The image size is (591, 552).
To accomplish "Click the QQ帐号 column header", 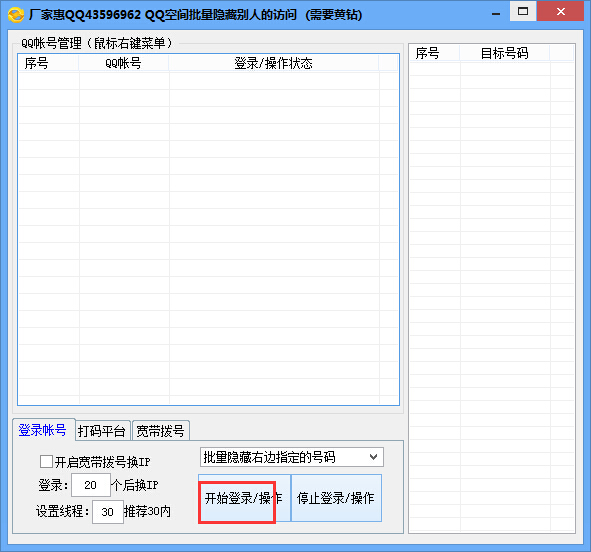I will [124, 63].
